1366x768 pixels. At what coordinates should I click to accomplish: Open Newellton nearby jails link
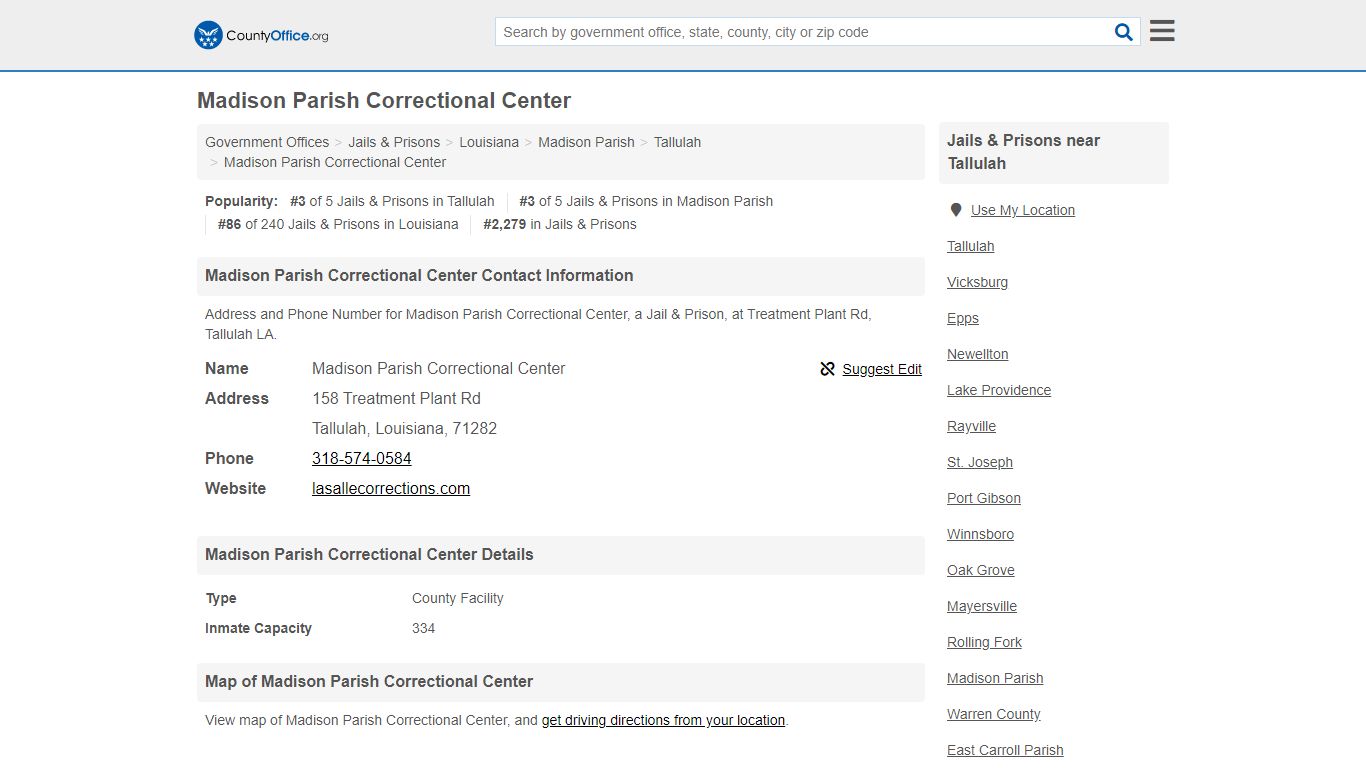click(978, 354)
